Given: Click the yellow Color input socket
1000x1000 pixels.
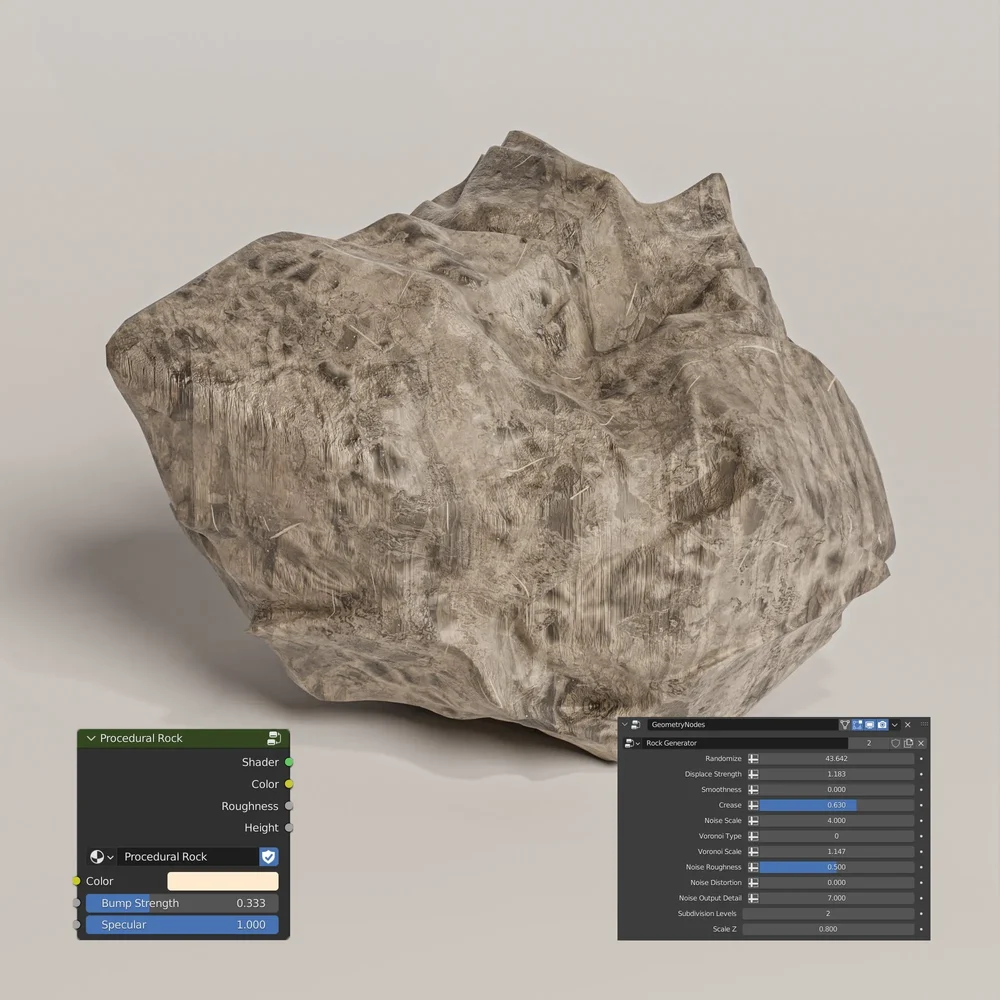Looking at the screenshot, I should click(x=77, y=881).
